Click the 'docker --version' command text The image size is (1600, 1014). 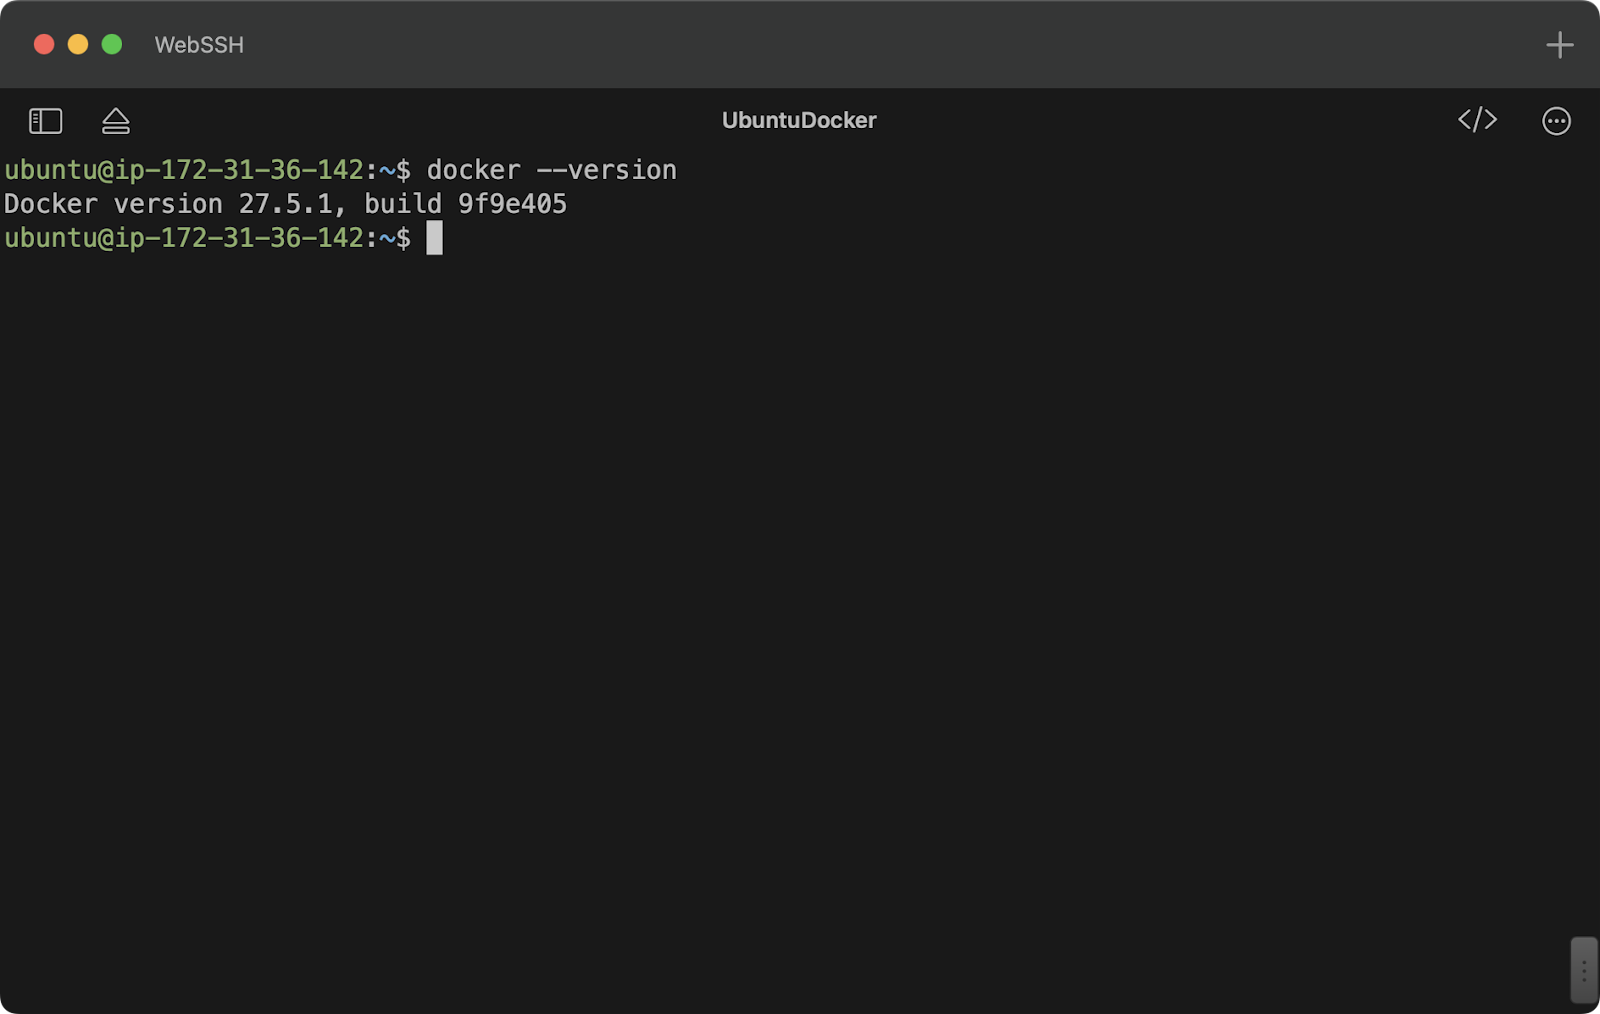[x=552, y=170]
